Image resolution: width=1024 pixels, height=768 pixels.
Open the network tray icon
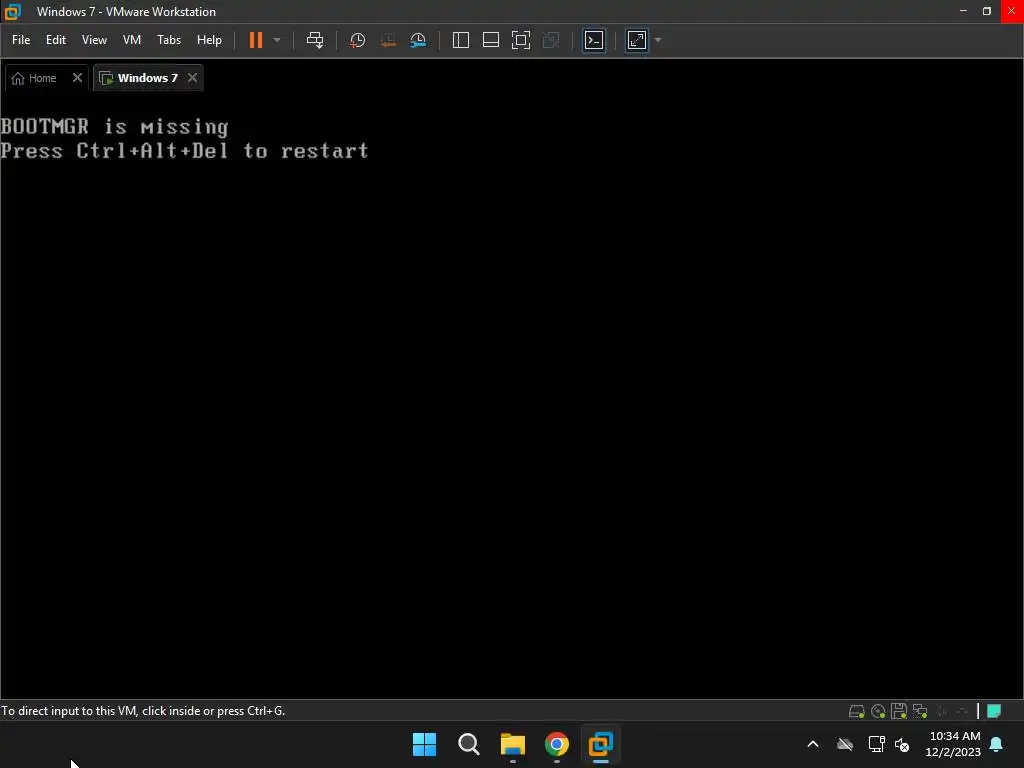[x=876, y=744]
